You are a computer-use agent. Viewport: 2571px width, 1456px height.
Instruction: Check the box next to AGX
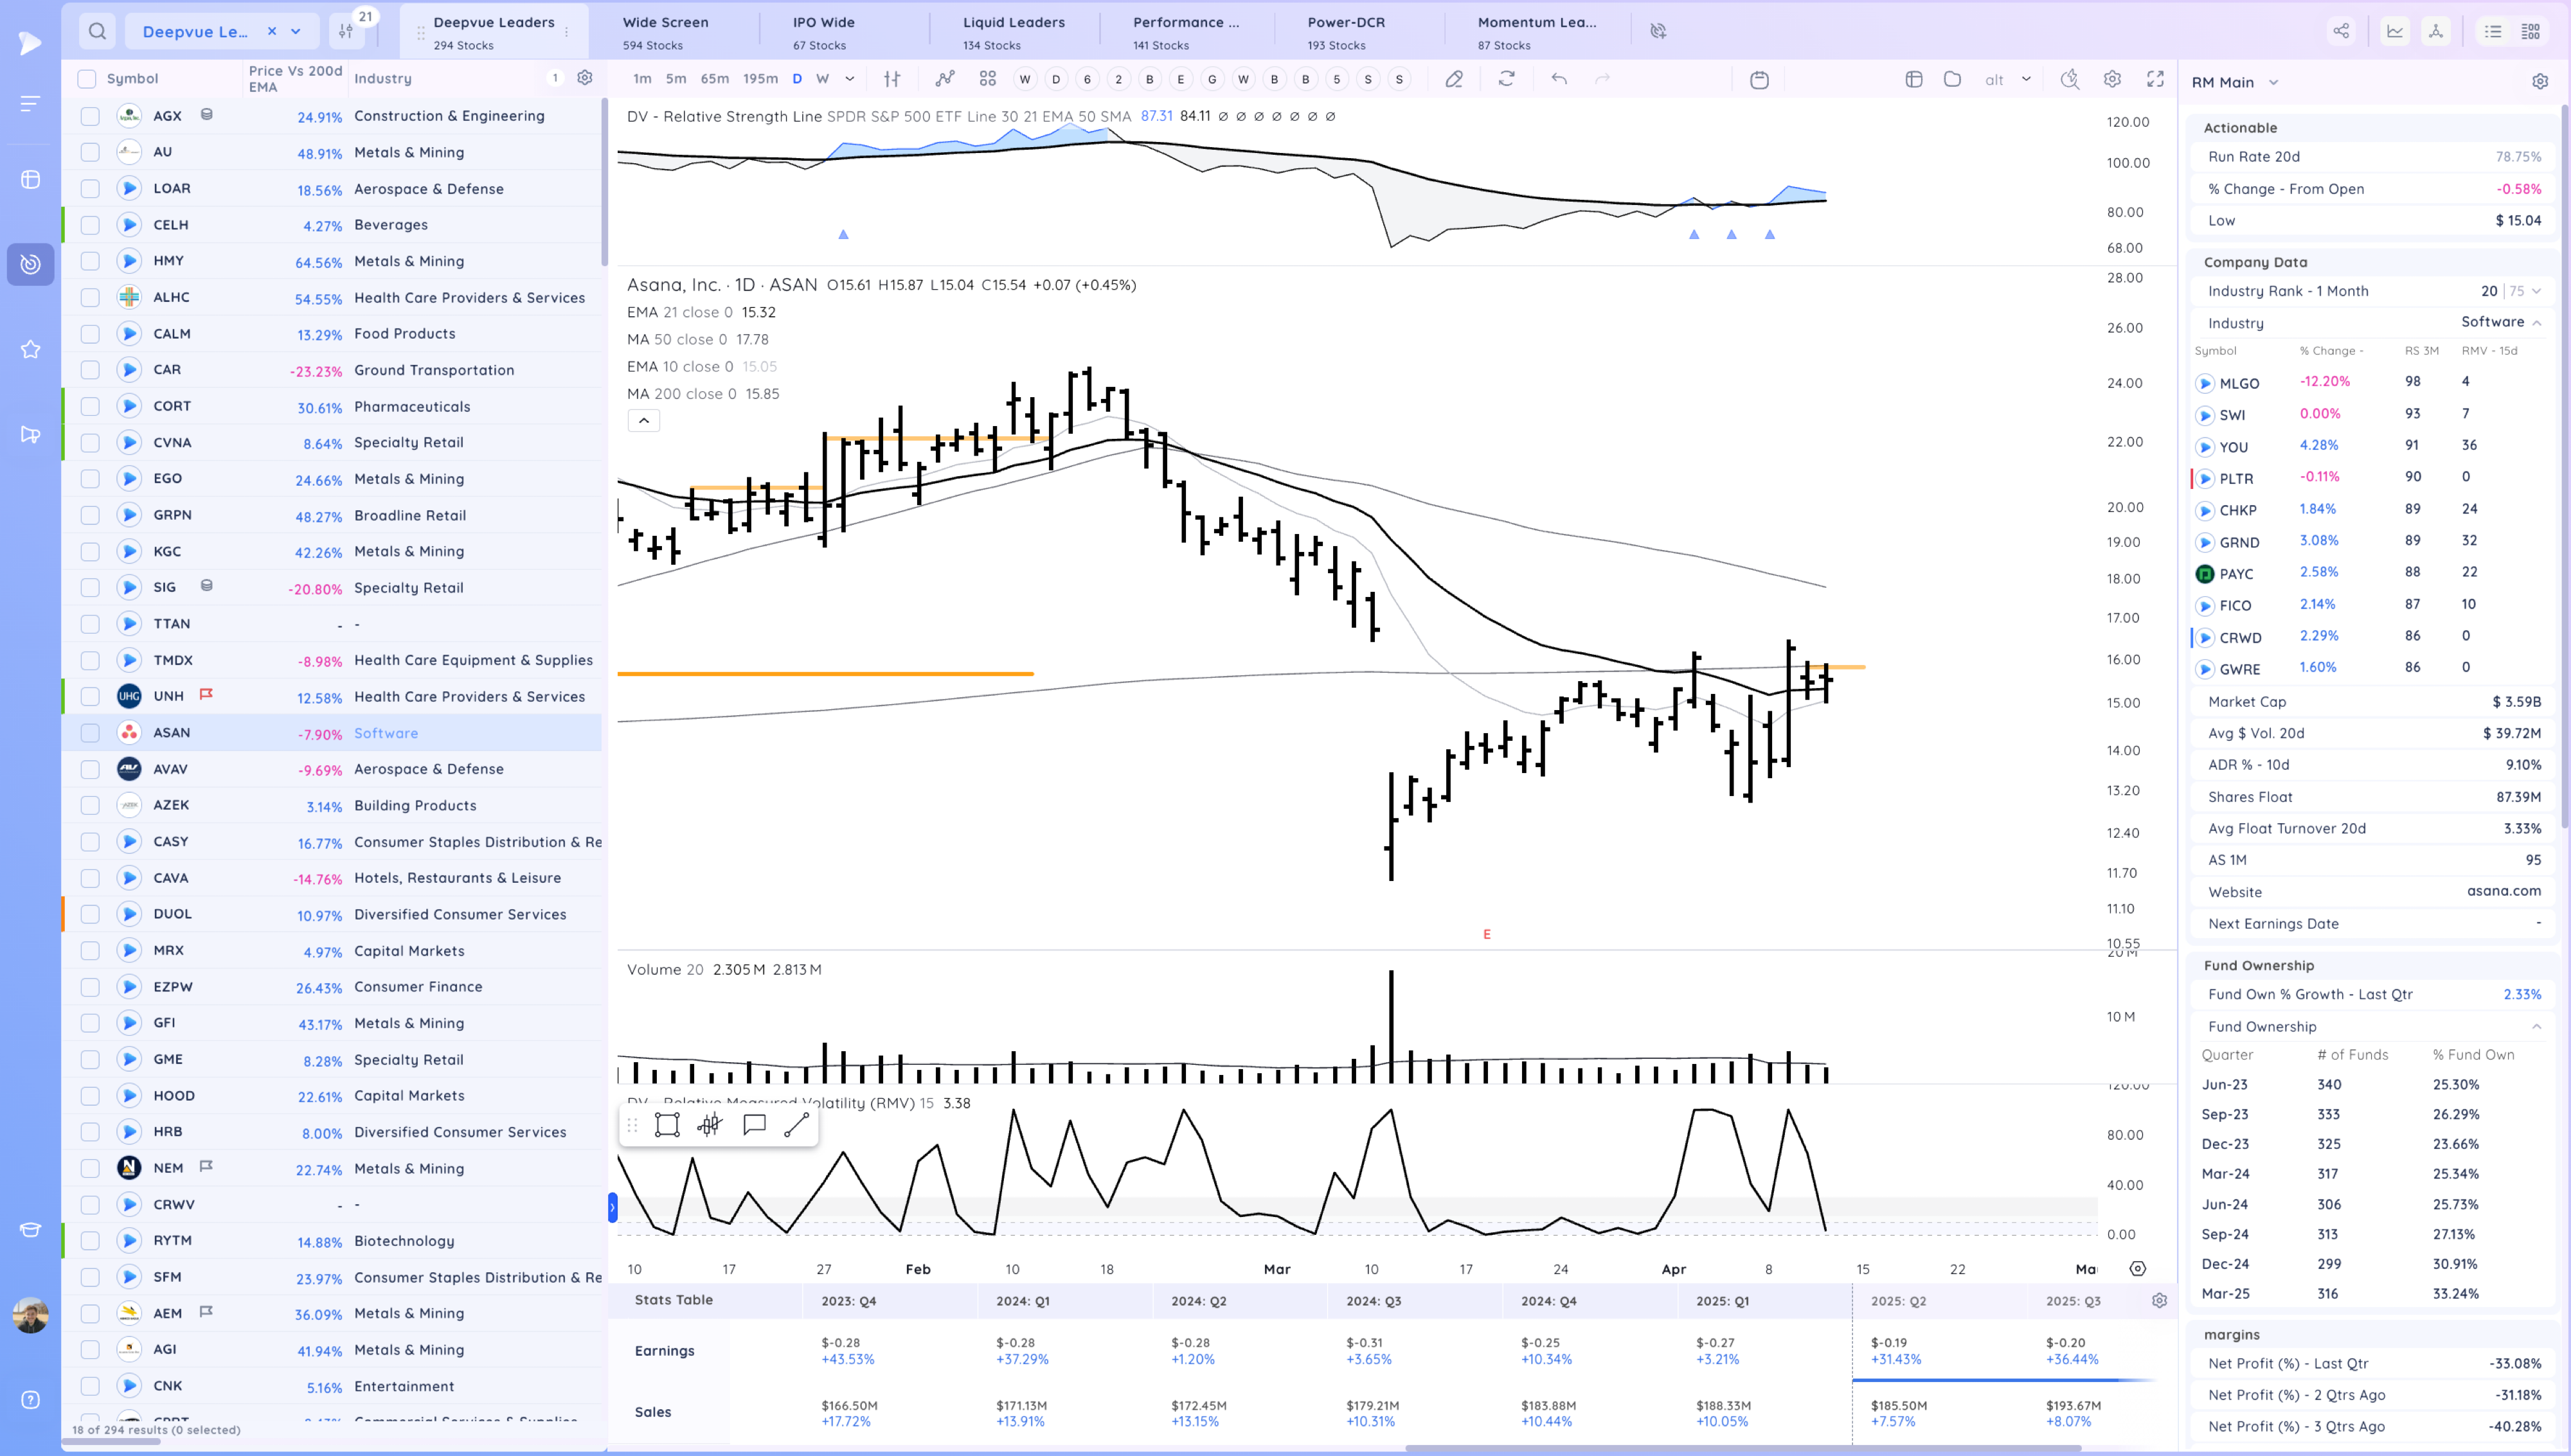(90, 116)
